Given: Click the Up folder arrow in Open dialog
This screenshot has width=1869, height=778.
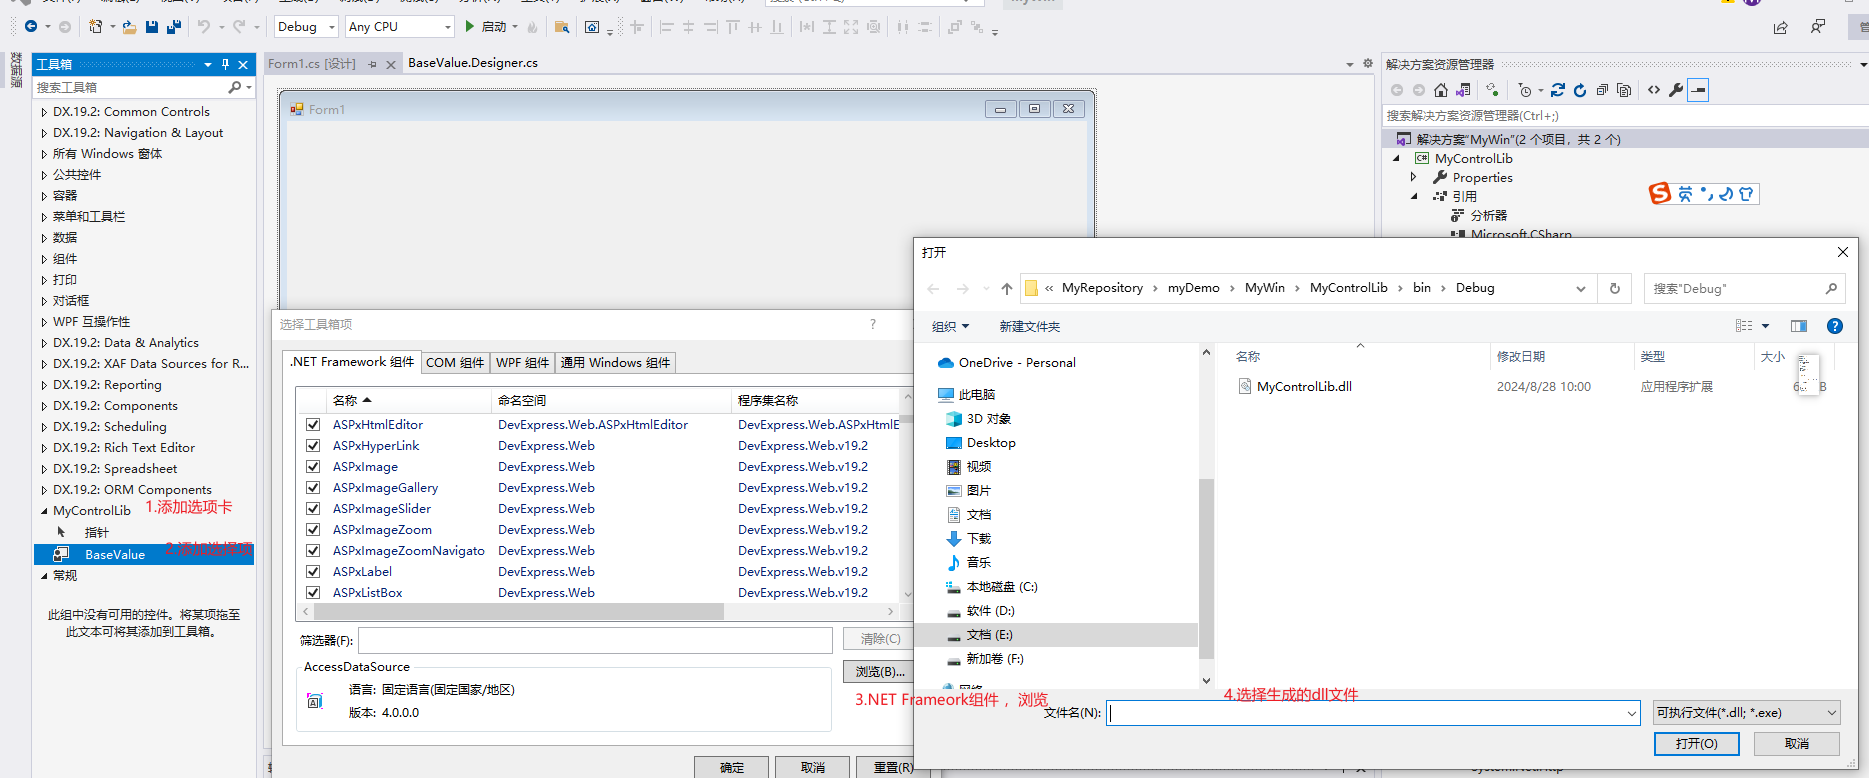Looking at the screenshot, I should pos(1007,288).
